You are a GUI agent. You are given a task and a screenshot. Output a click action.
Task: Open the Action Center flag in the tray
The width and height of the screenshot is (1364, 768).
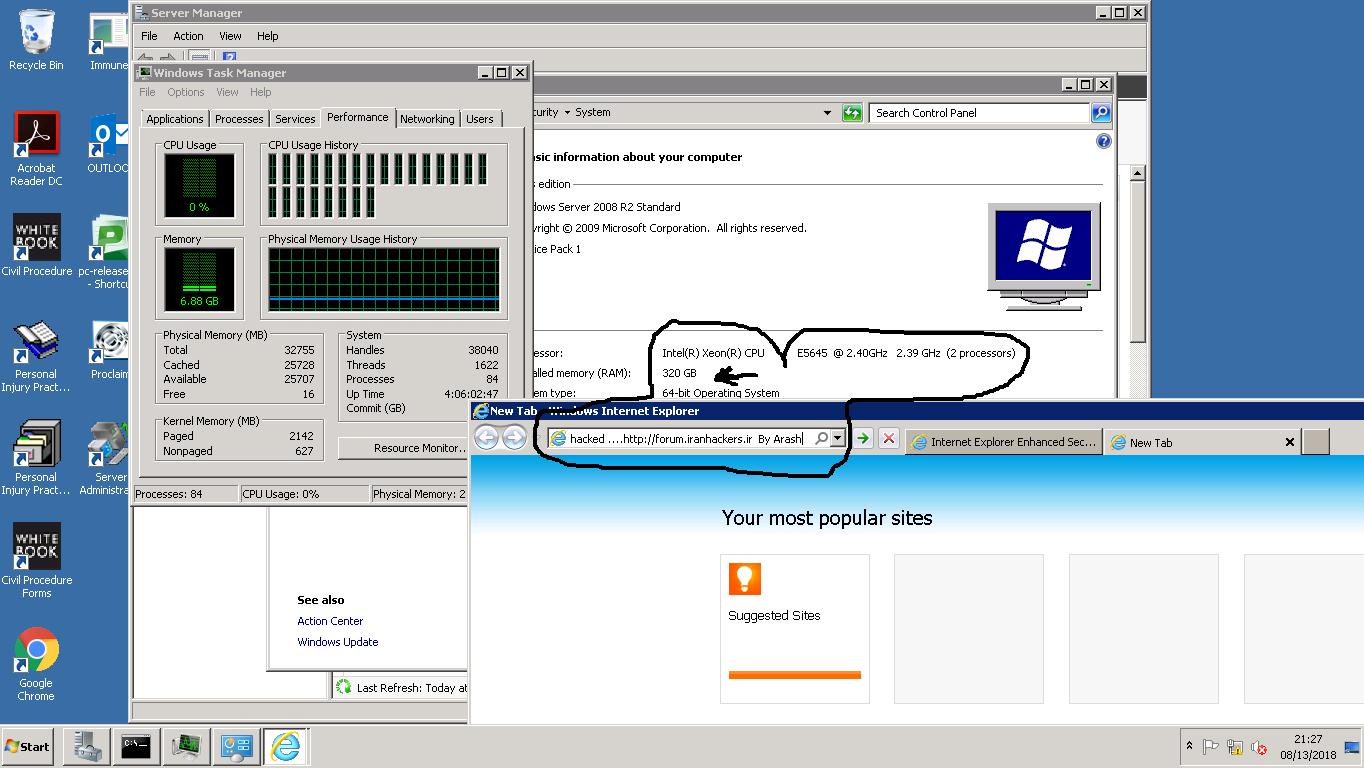click(x=1211, y=747)
